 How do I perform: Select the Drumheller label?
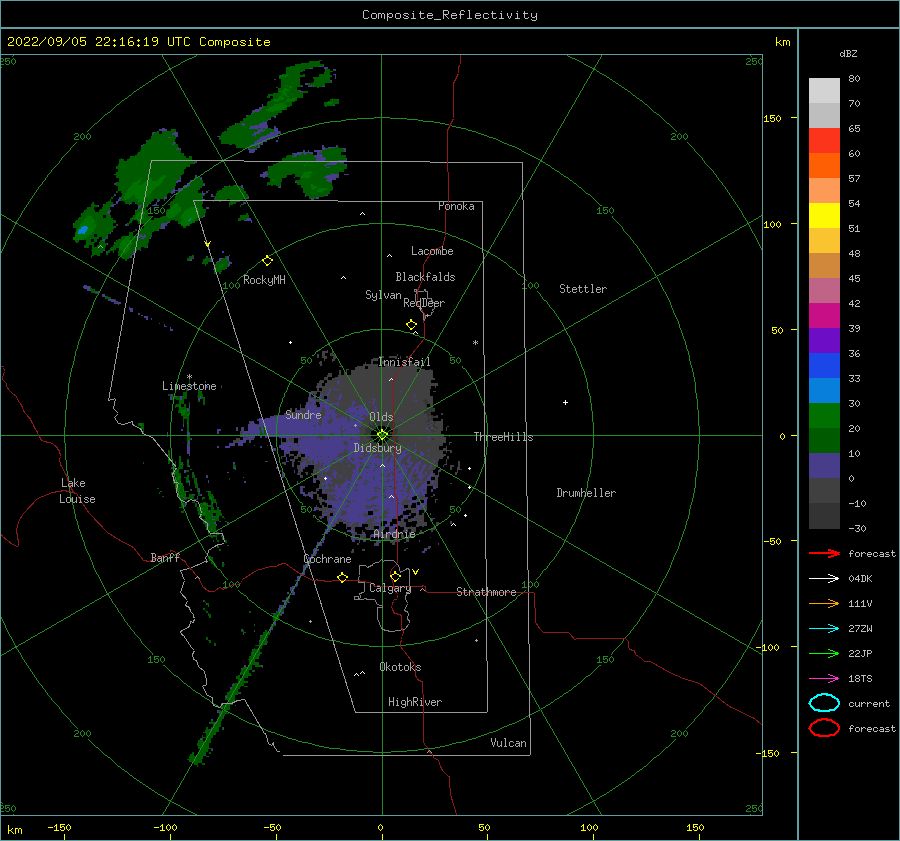pos(586,493)
